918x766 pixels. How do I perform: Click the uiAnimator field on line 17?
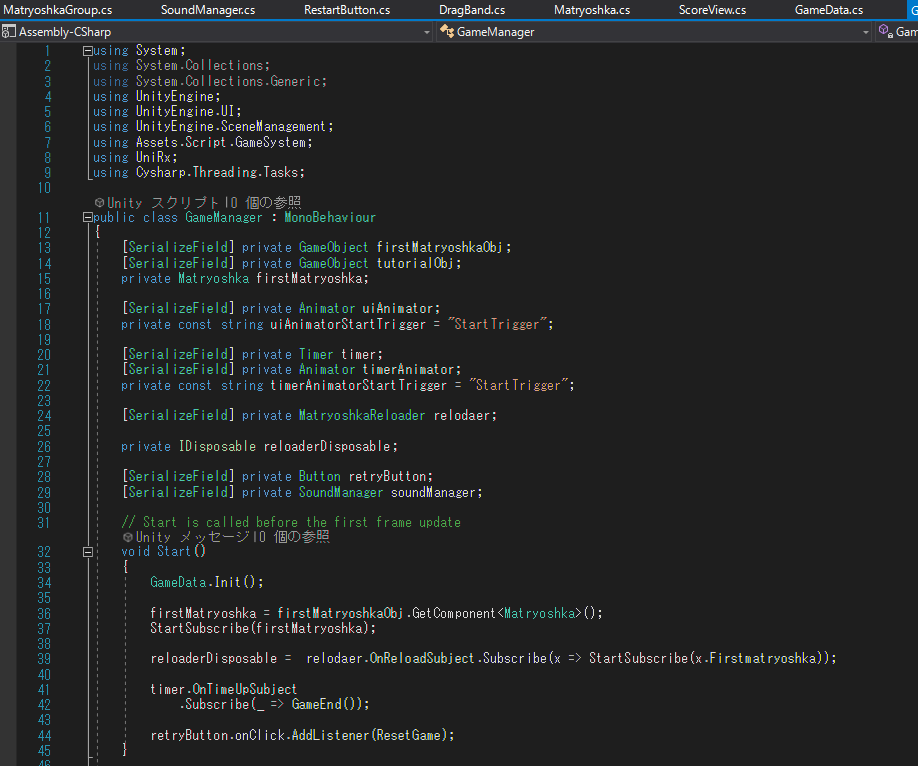(398, 309)
